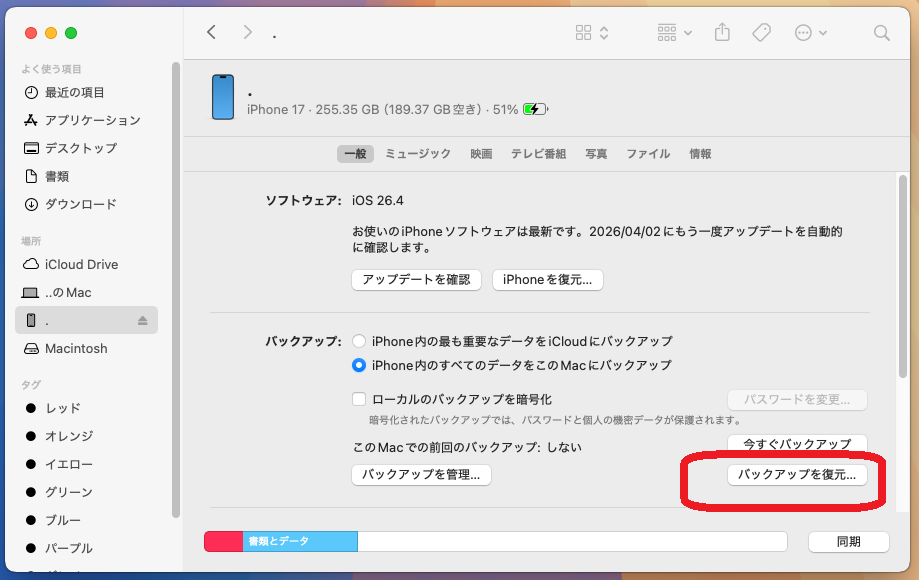Expand the action menu chevron
This screenshot has width=919, height=580.
pyautogui.click(x=823, y=33)
